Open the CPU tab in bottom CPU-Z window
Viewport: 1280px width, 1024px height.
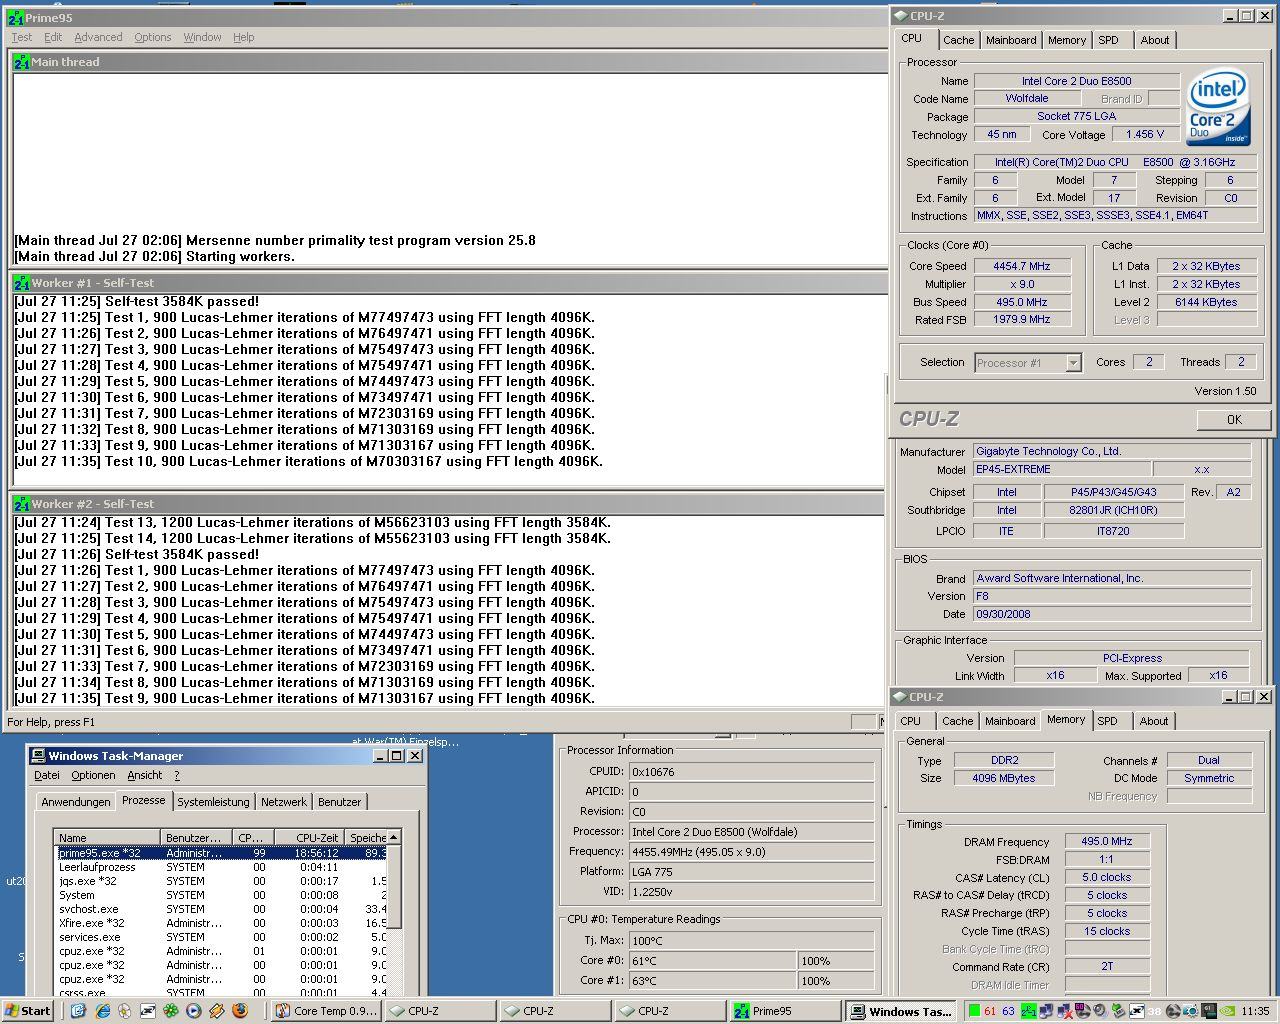910,721
